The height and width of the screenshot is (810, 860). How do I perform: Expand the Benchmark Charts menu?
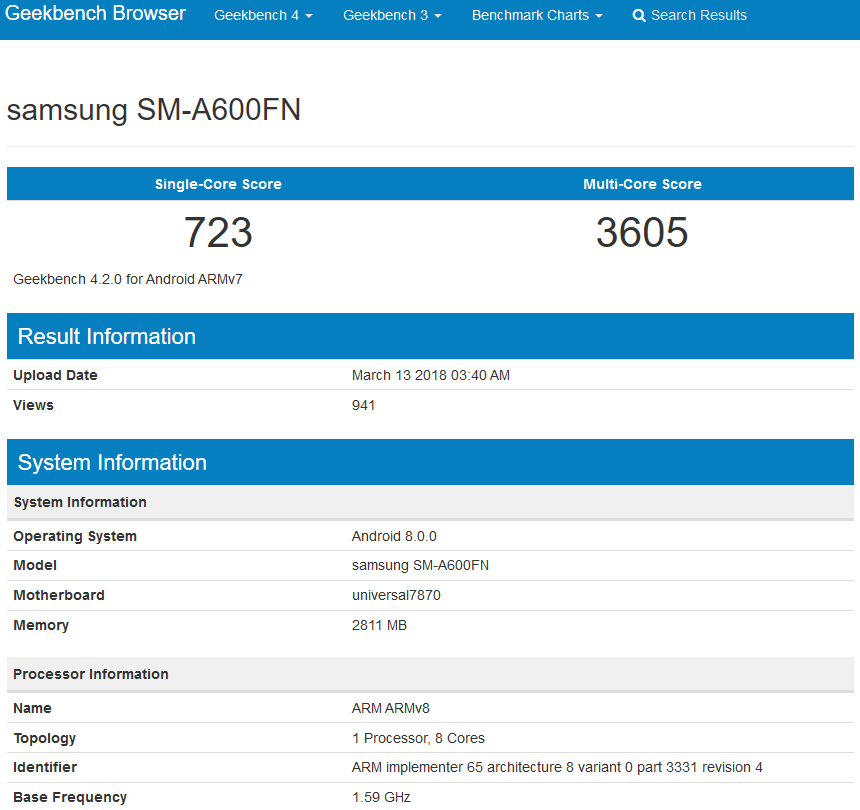point(537,15)
